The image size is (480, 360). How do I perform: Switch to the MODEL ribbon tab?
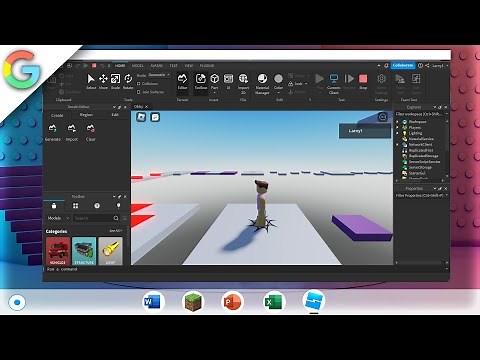(x=137, y=66)
